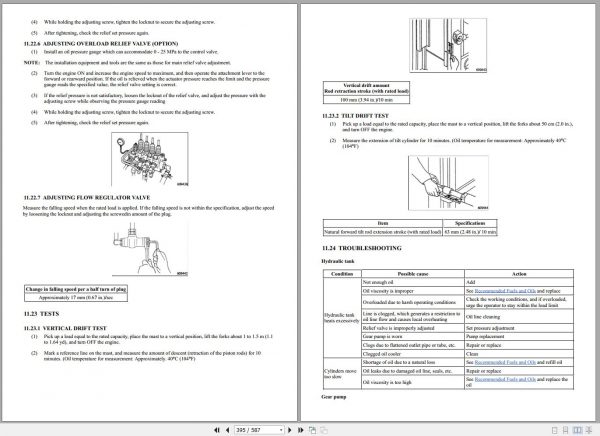Screen dimensions: 600x436
Task: Click the 'Hydraulic tank' subheading
Action: 338,261
